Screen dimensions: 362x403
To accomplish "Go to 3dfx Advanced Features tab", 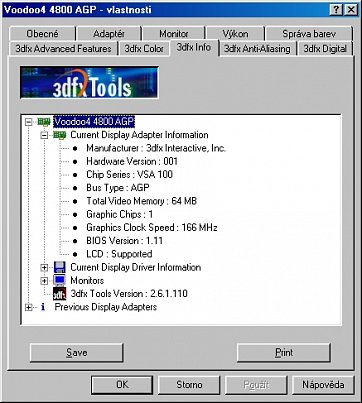I will point(63,49).
